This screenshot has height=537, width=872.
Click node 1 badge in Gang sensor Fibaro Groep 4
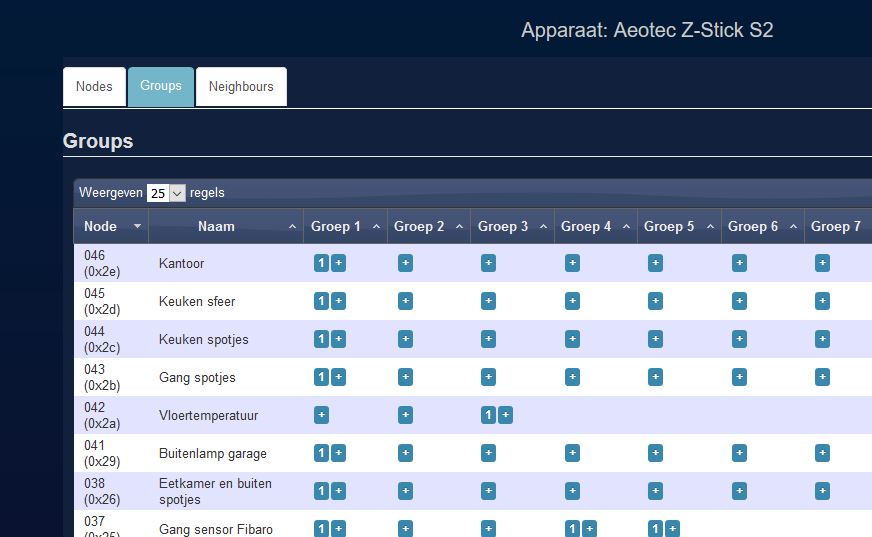(571, 529)
